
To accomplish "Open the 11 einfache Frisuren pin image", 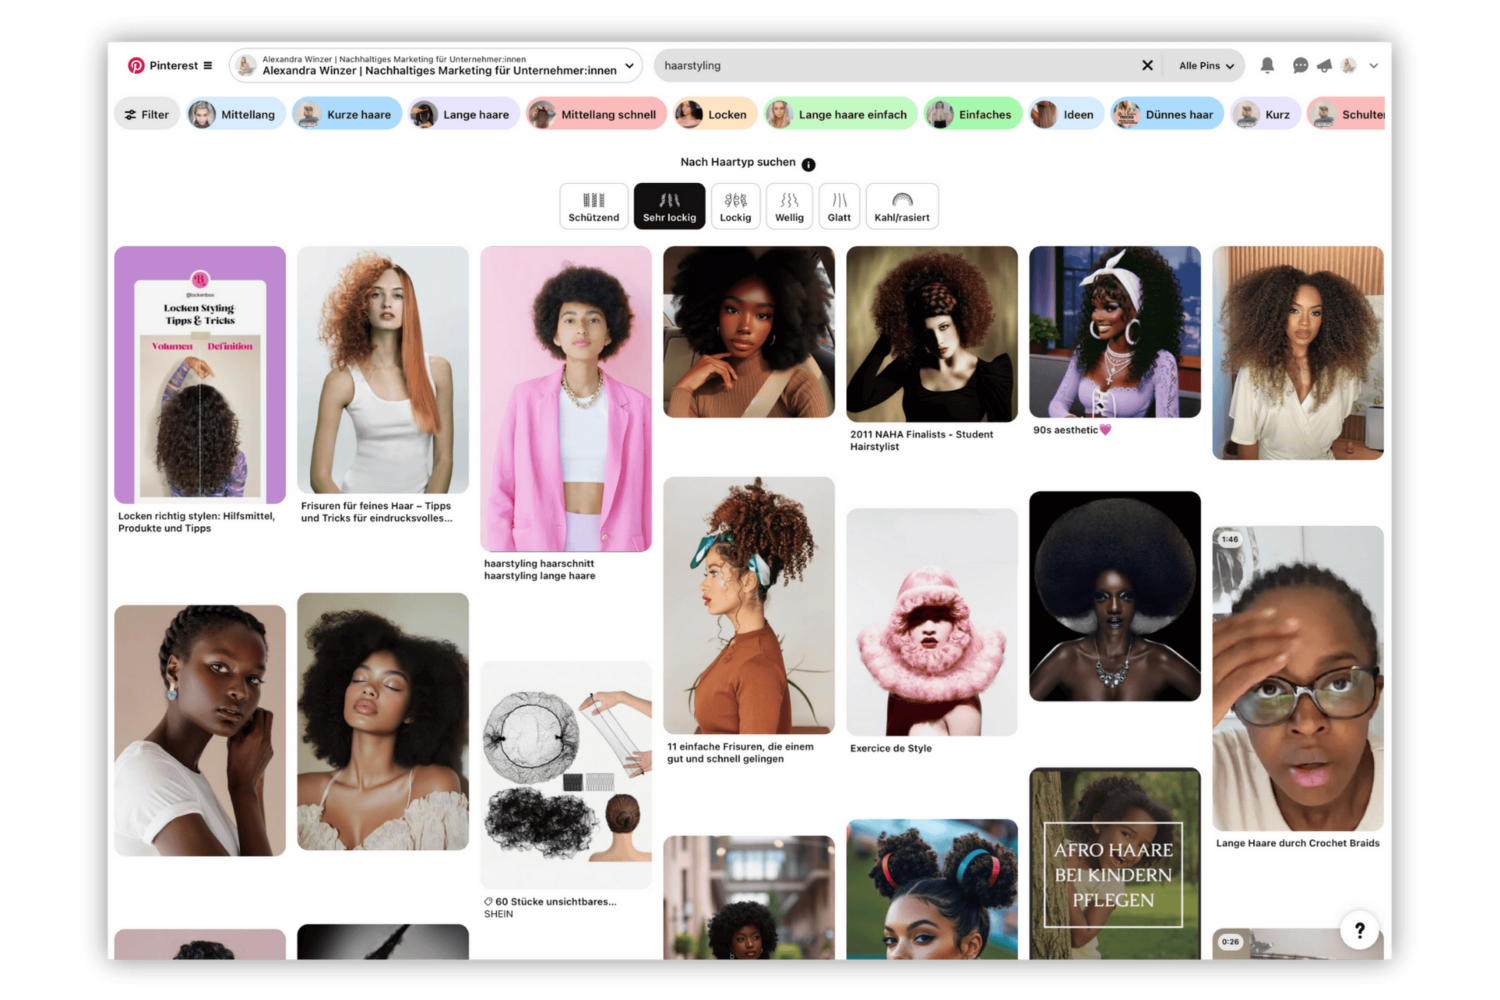I will [x=749, y=605].
